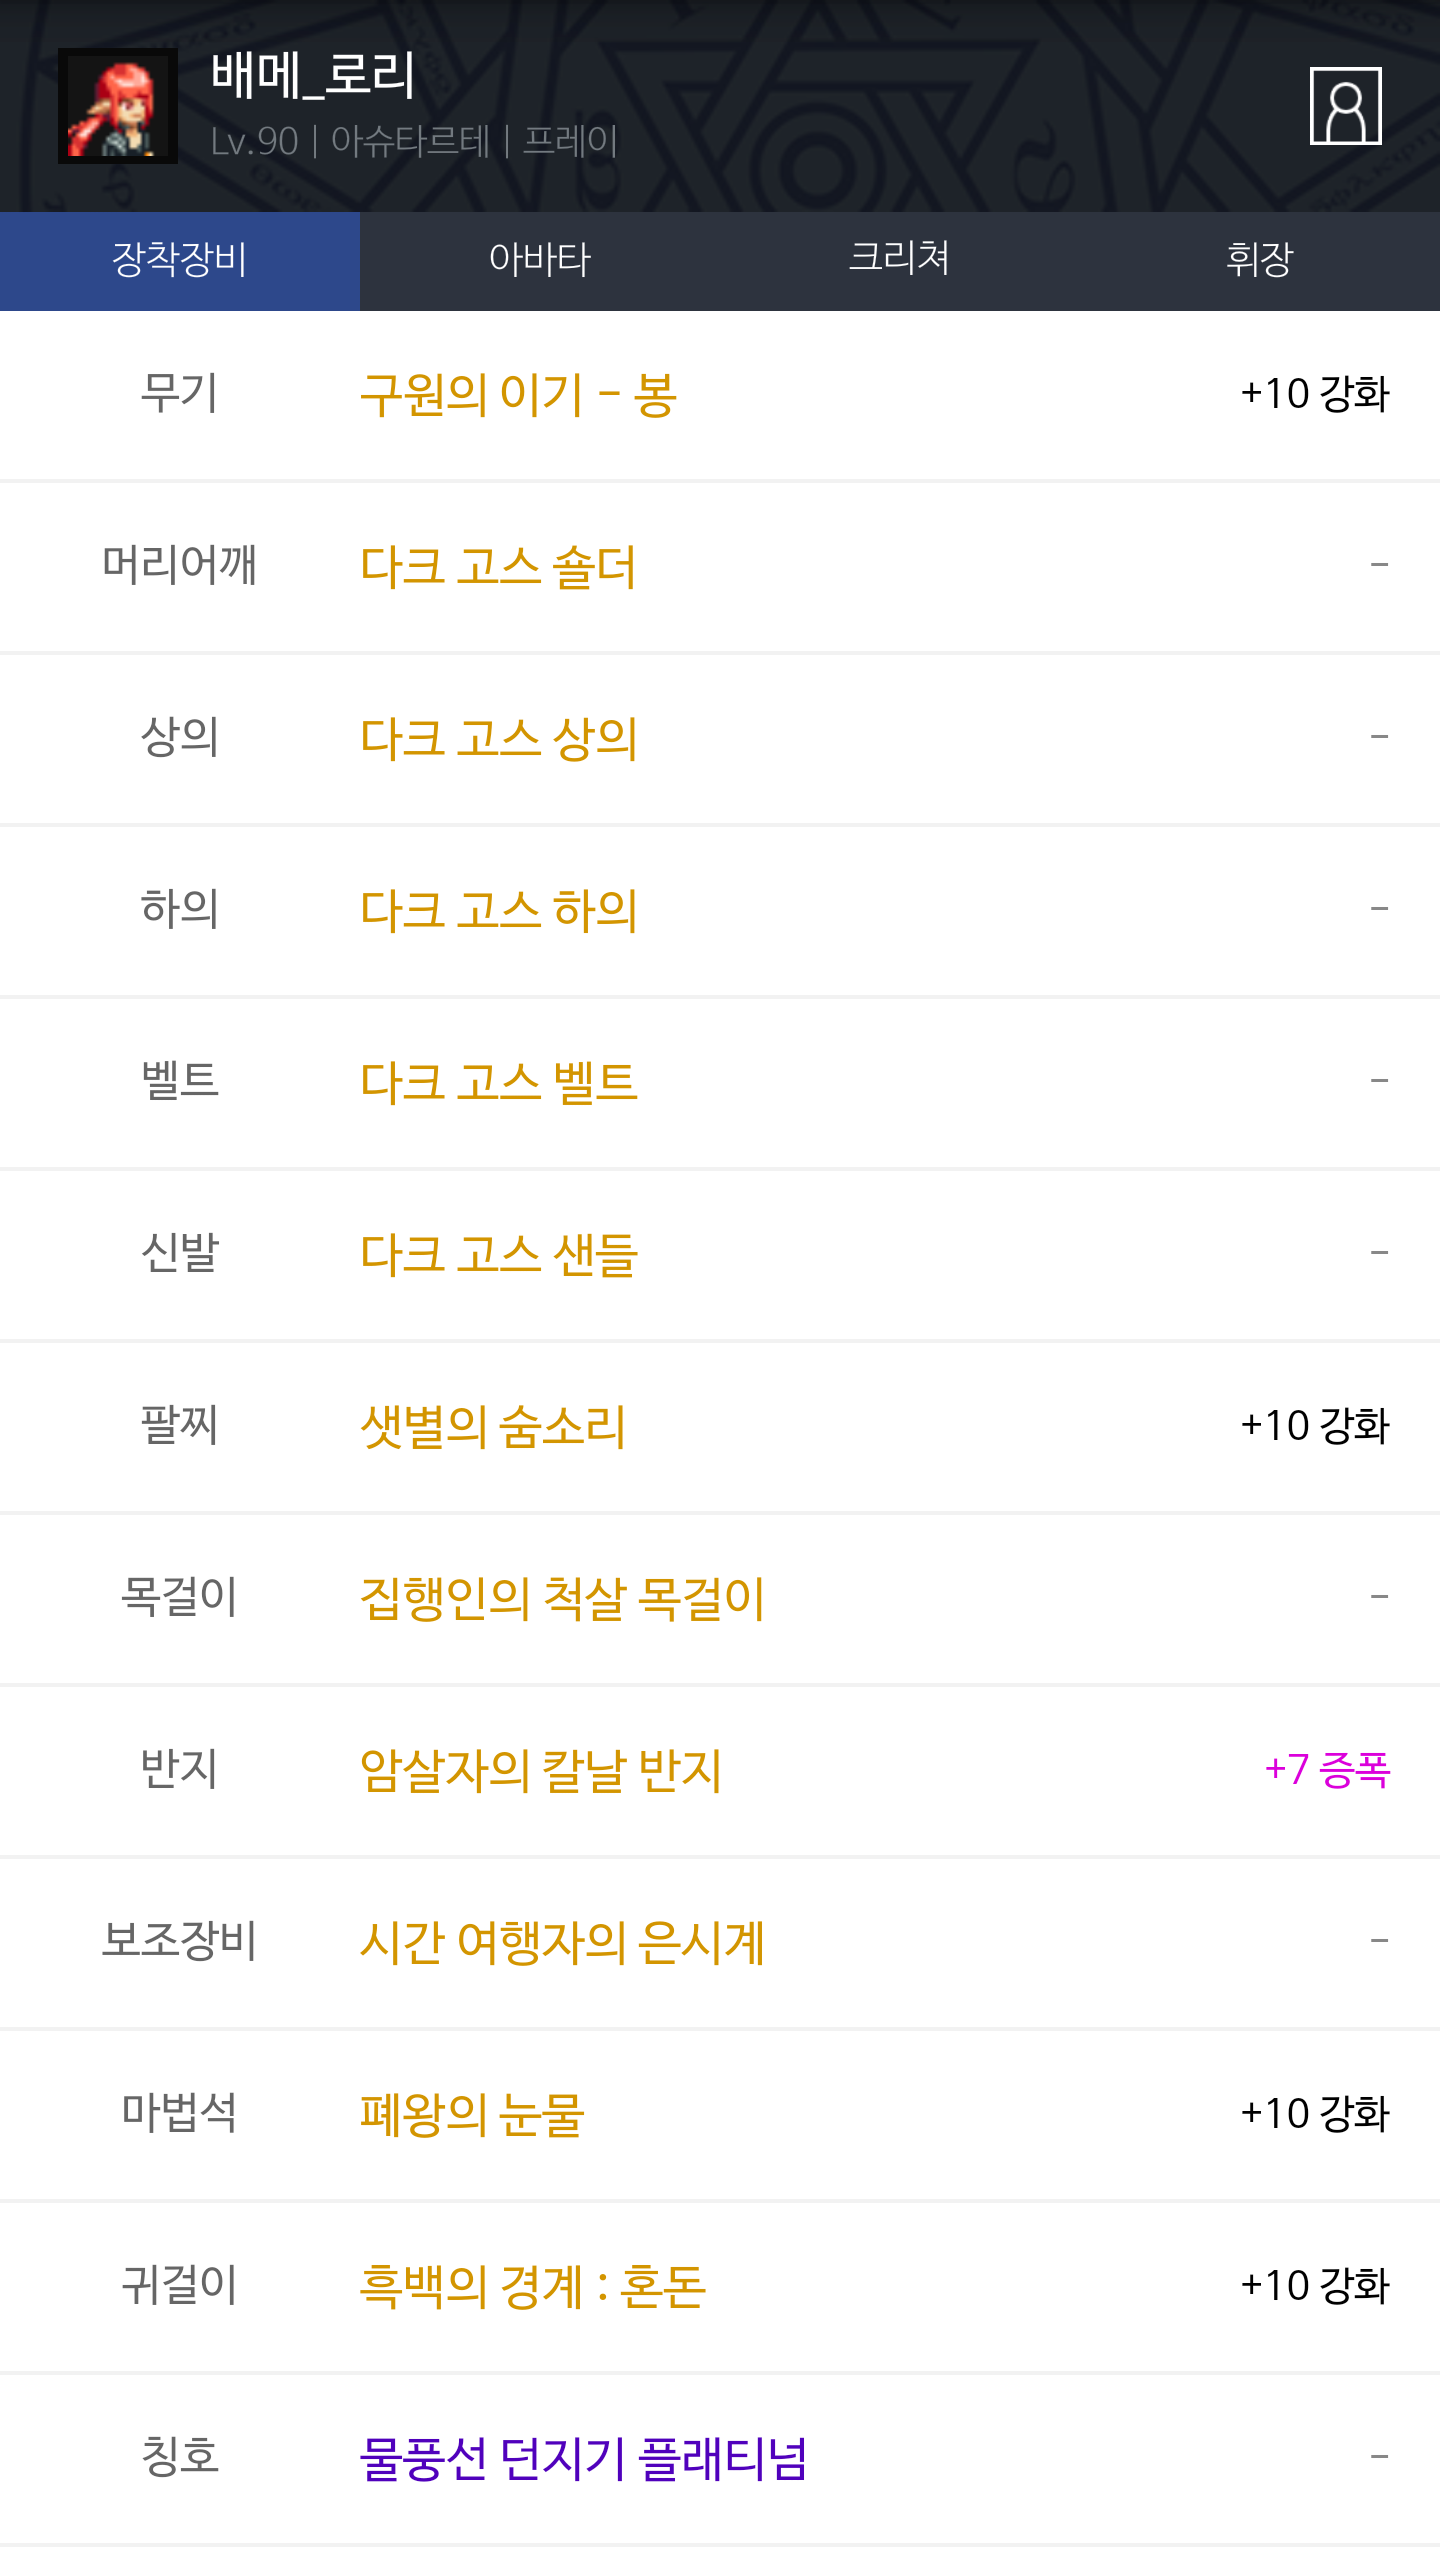Select the 장착장비 tab
The width and height of the screenshot is (1440, 2560).
[180, 260]
